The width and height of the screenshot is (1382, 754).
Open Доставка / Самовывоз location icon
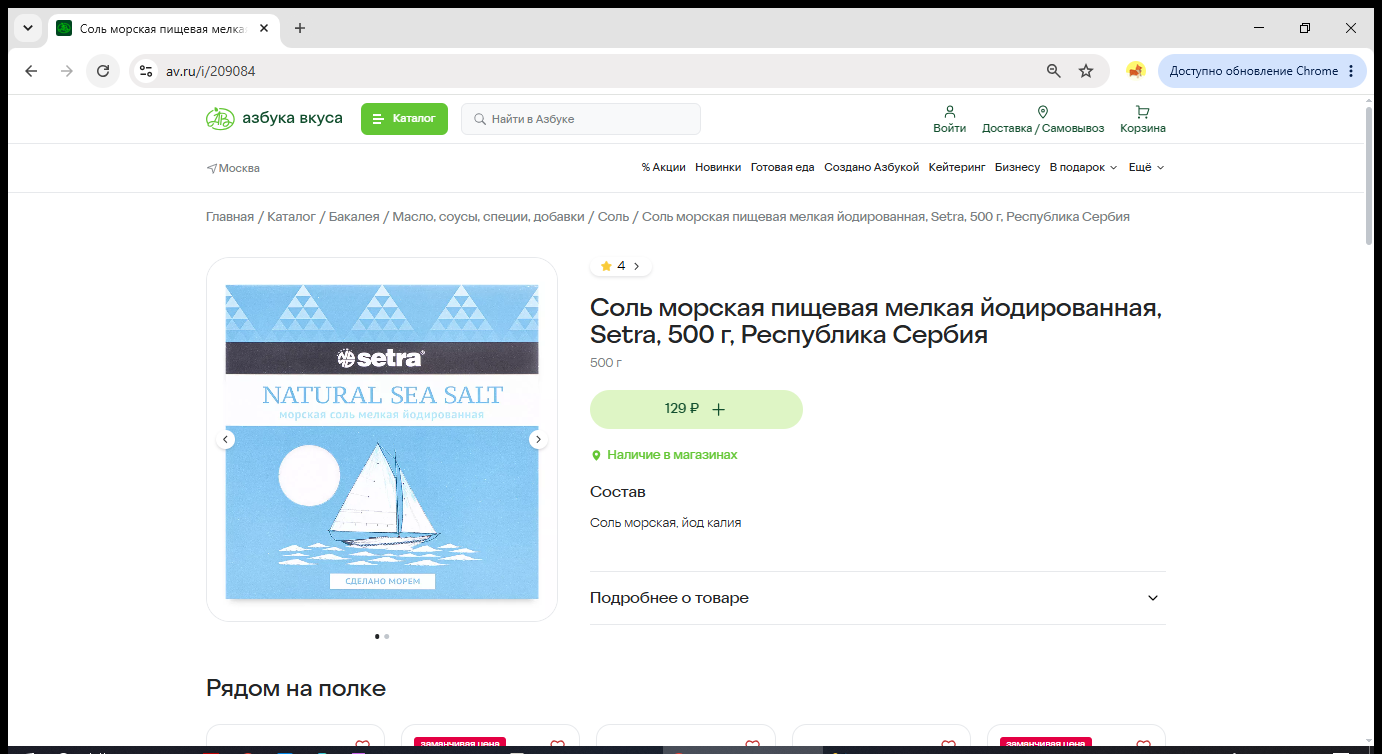[1043, 119]
